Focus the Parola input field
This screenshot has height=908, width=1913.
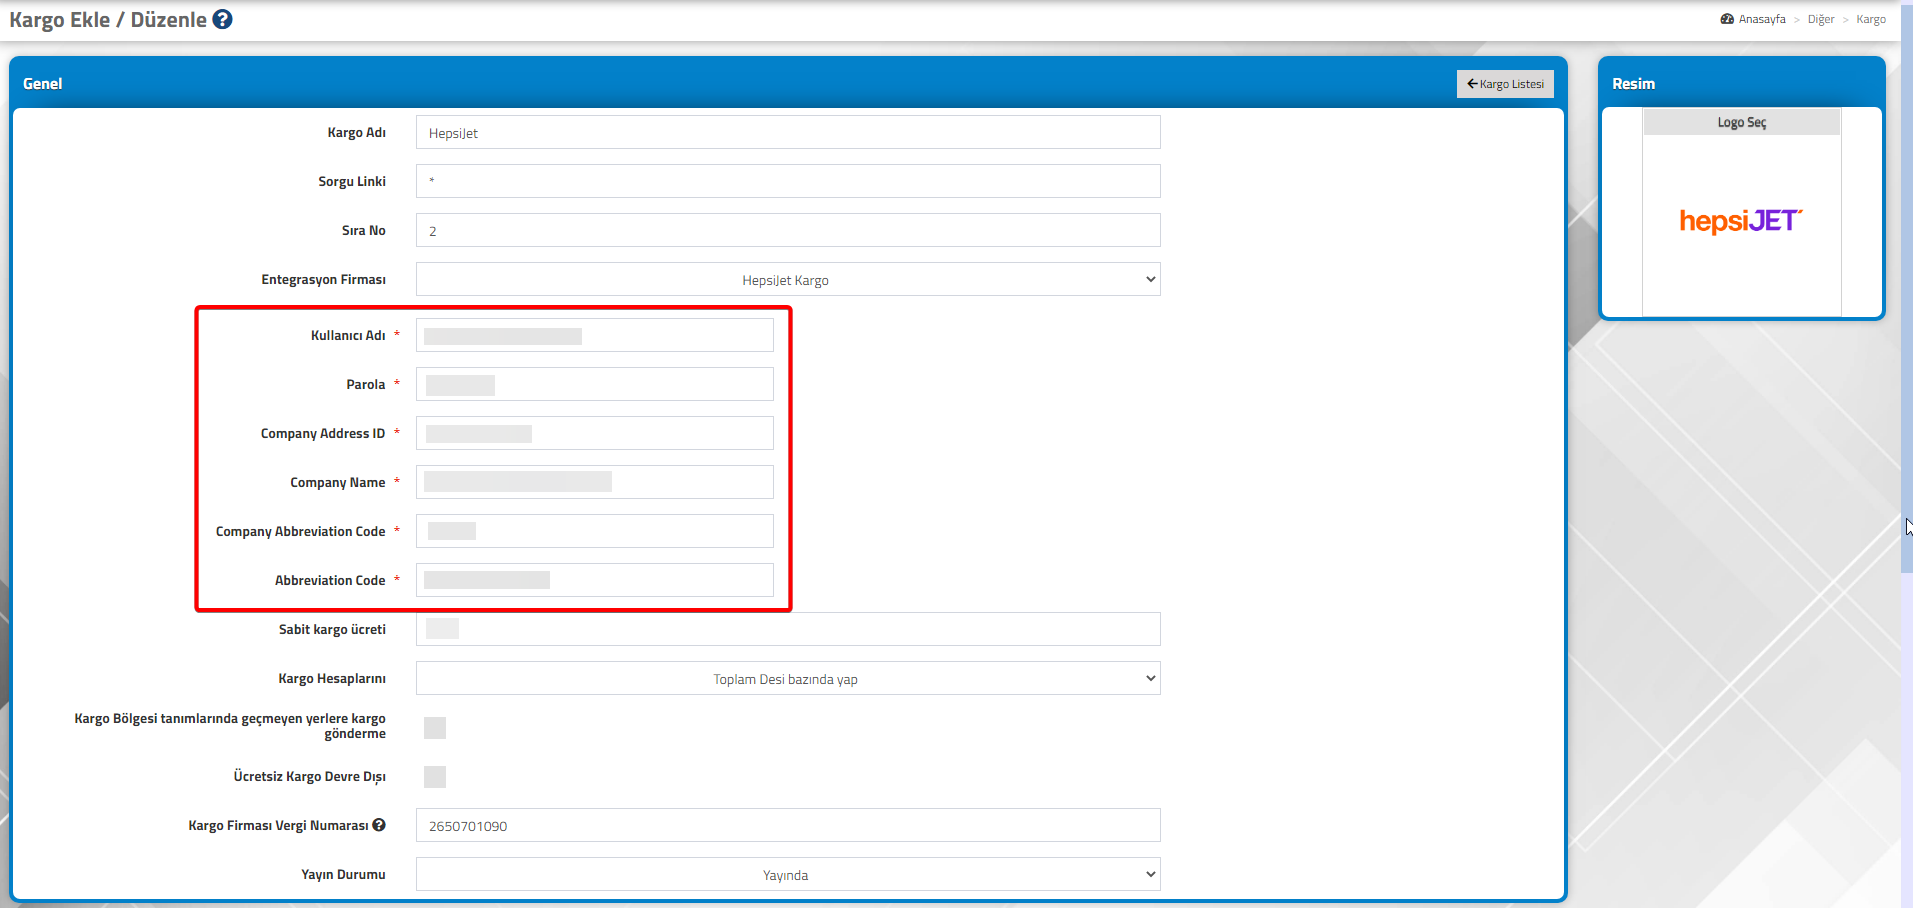point(595,384)
